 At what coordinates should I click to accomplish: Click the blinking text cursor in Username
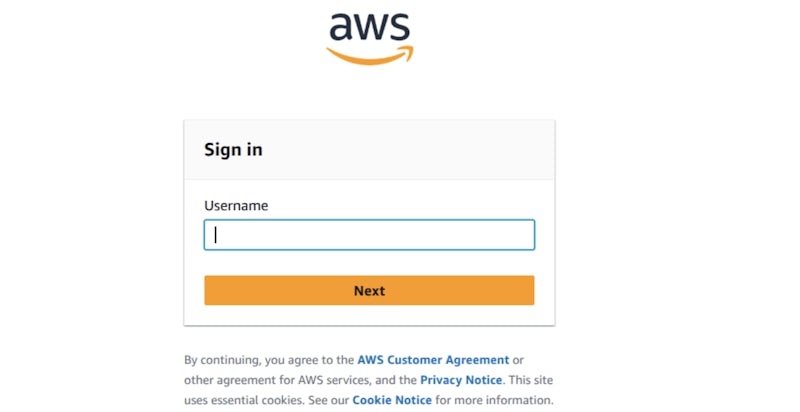[x=216, y=235]
